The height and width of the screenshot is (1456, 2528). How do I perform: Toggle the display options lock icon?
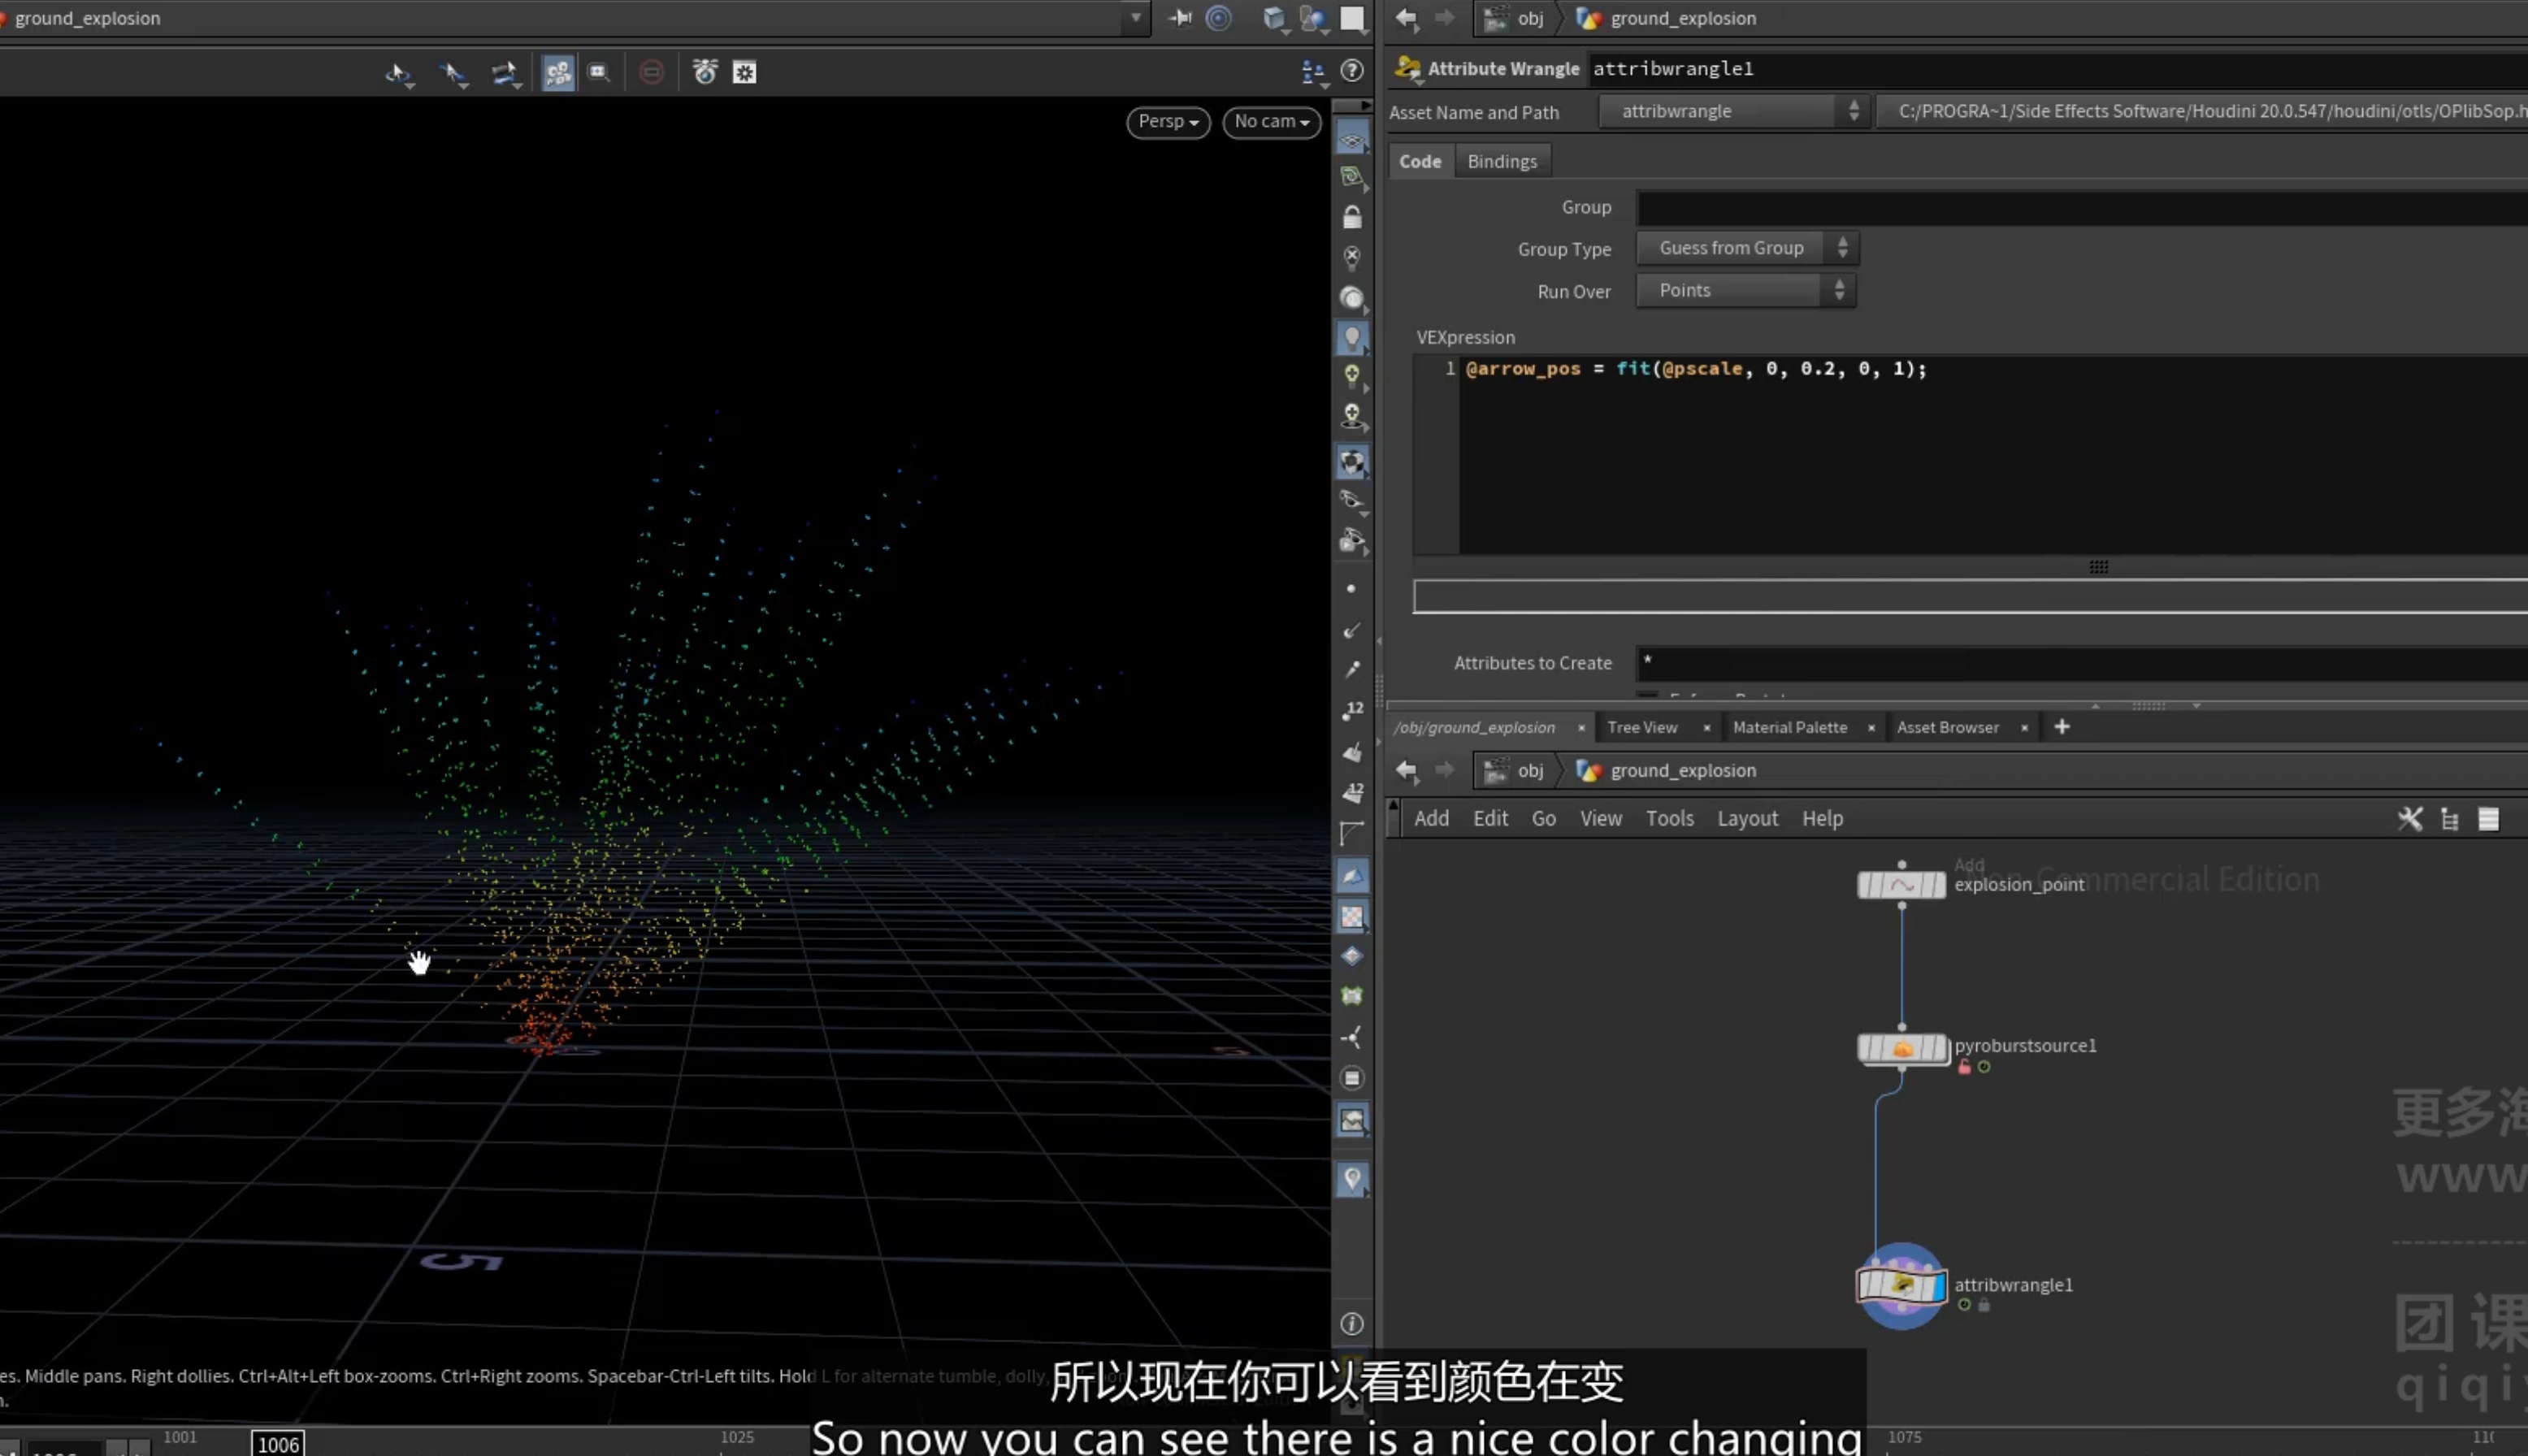1352,217
